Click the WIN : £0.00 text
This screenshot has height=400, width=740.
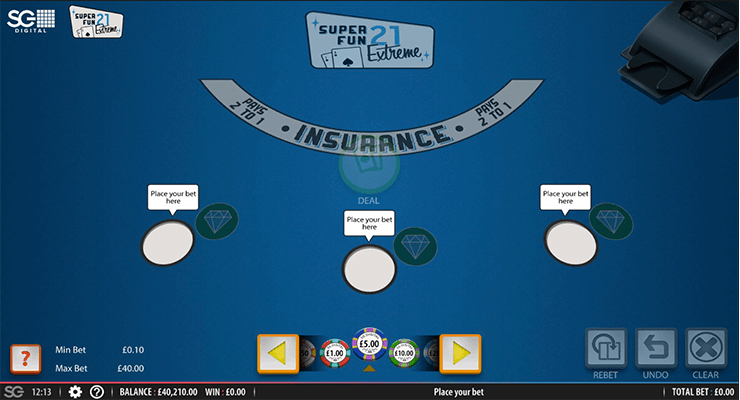click(x=225, y=392)
